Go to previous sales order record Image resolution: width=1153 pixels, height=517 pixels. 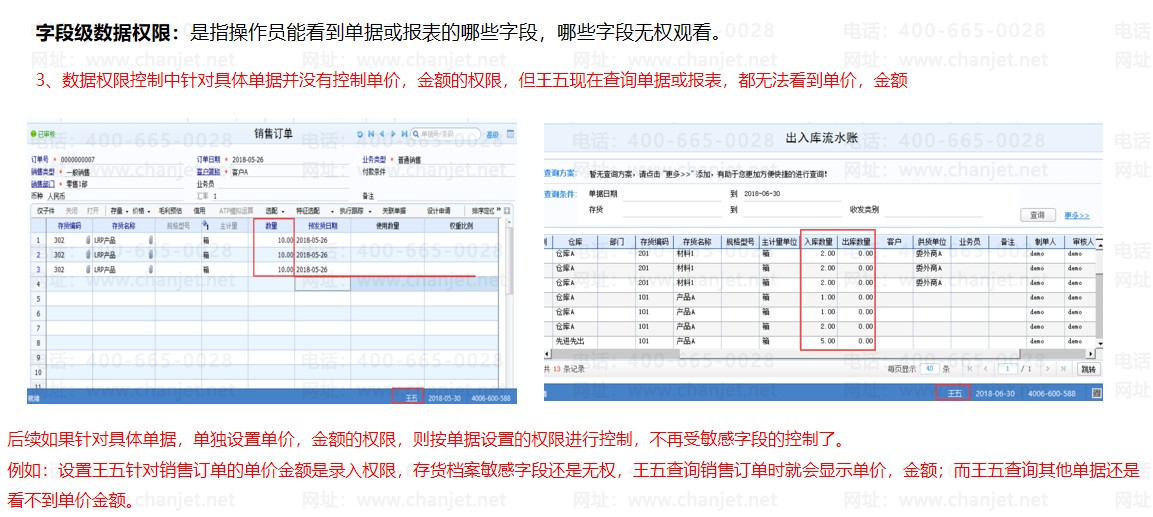(382, 134)
